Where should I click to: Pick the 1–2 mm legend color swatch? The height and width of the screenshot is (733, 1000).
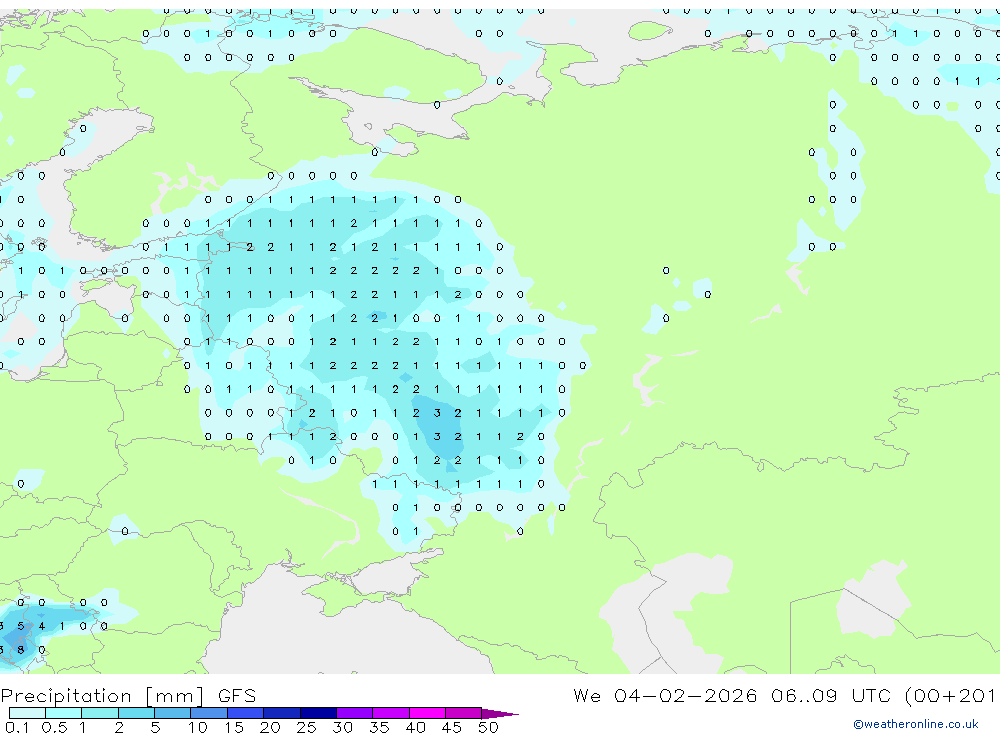point(99,713)
